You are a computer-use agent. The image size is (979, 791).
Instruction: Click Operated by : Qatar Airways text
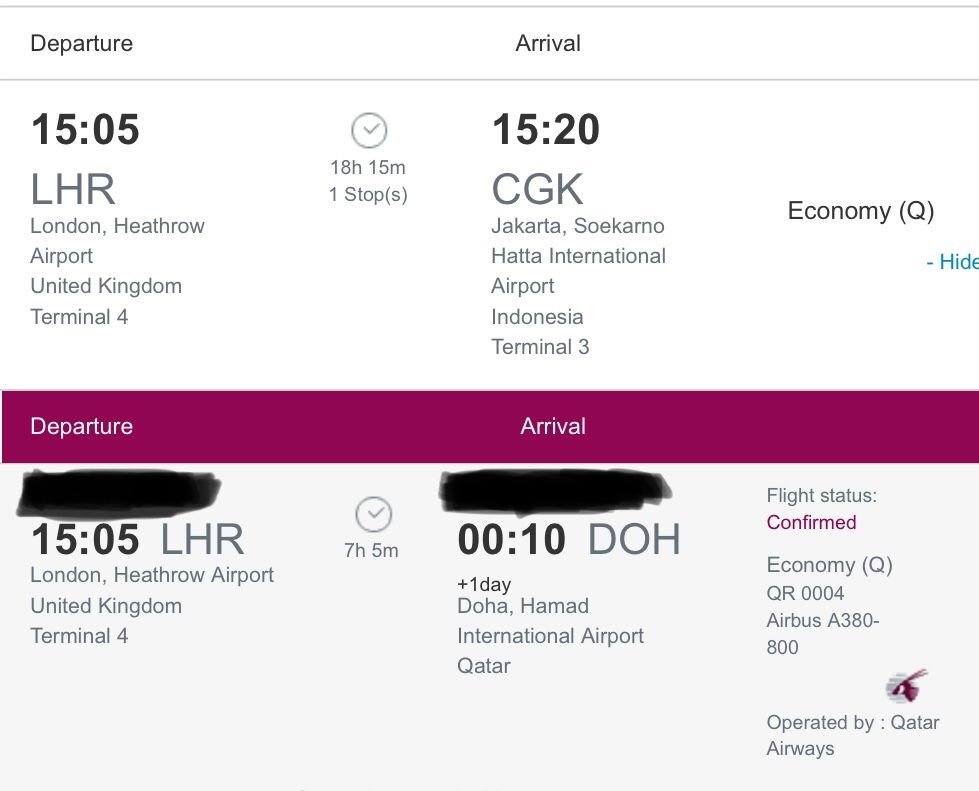point(852,735)
